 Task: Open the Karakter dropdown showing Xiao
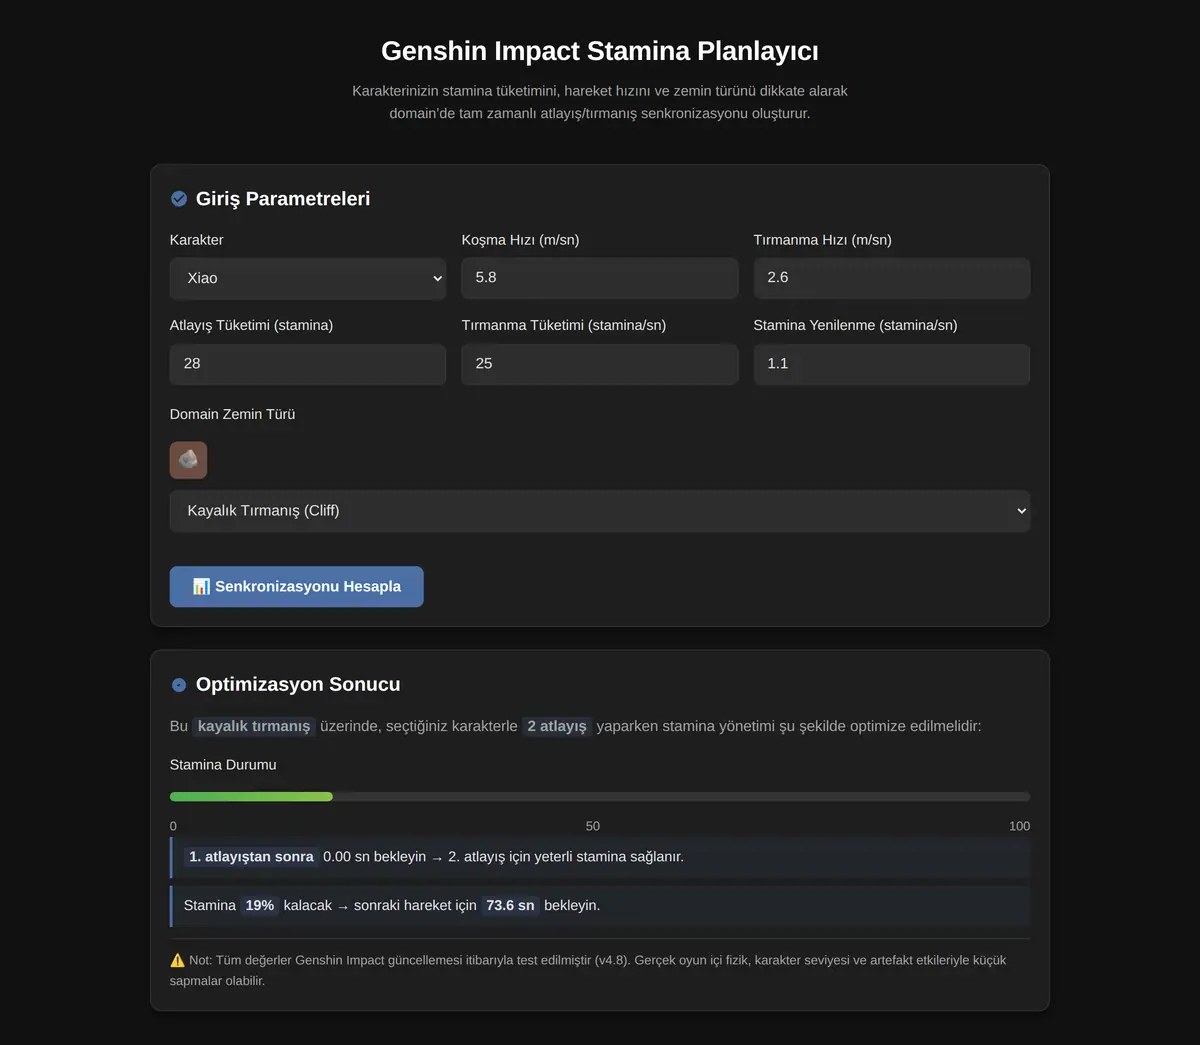(308, 278)
